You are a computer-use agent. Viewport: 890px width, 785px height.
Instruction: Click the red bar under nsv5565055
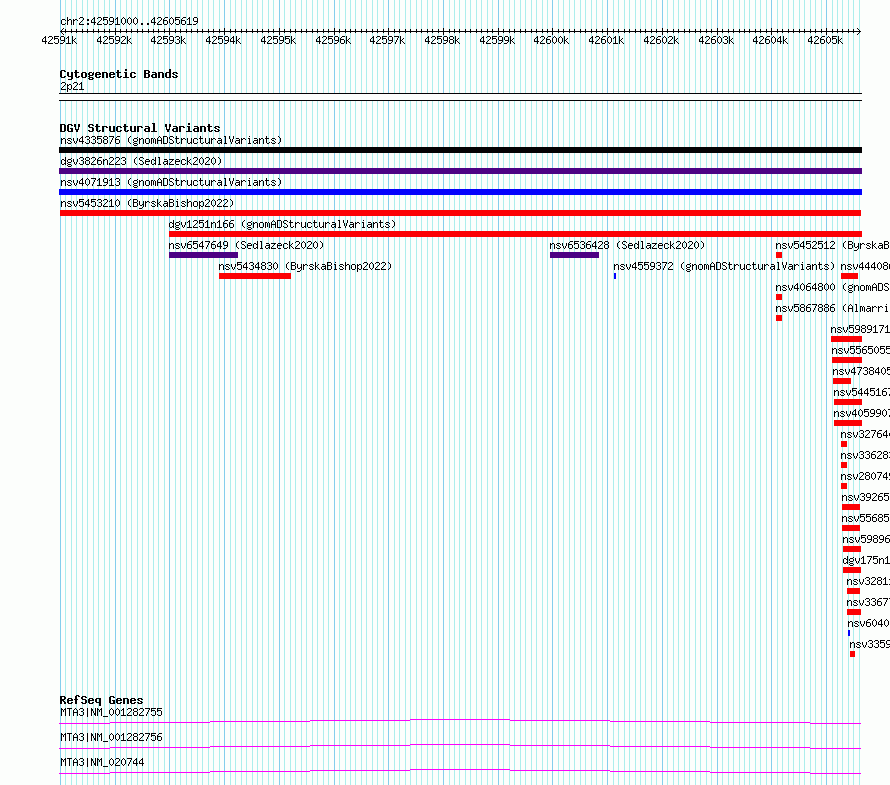pyautogui.click(x=847, y=360)
